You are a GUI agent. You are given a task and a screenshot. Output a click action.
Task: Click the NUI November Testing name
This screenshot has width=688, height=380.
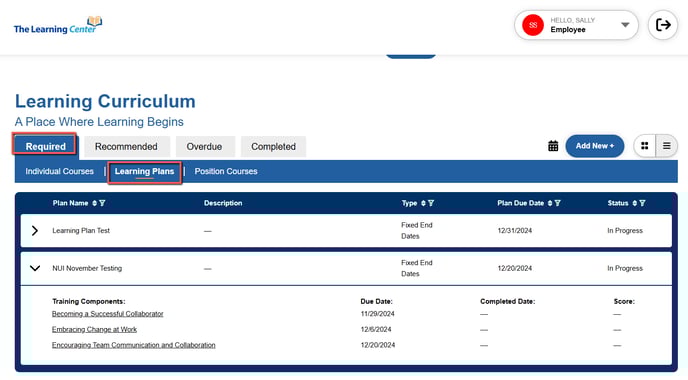87,268
